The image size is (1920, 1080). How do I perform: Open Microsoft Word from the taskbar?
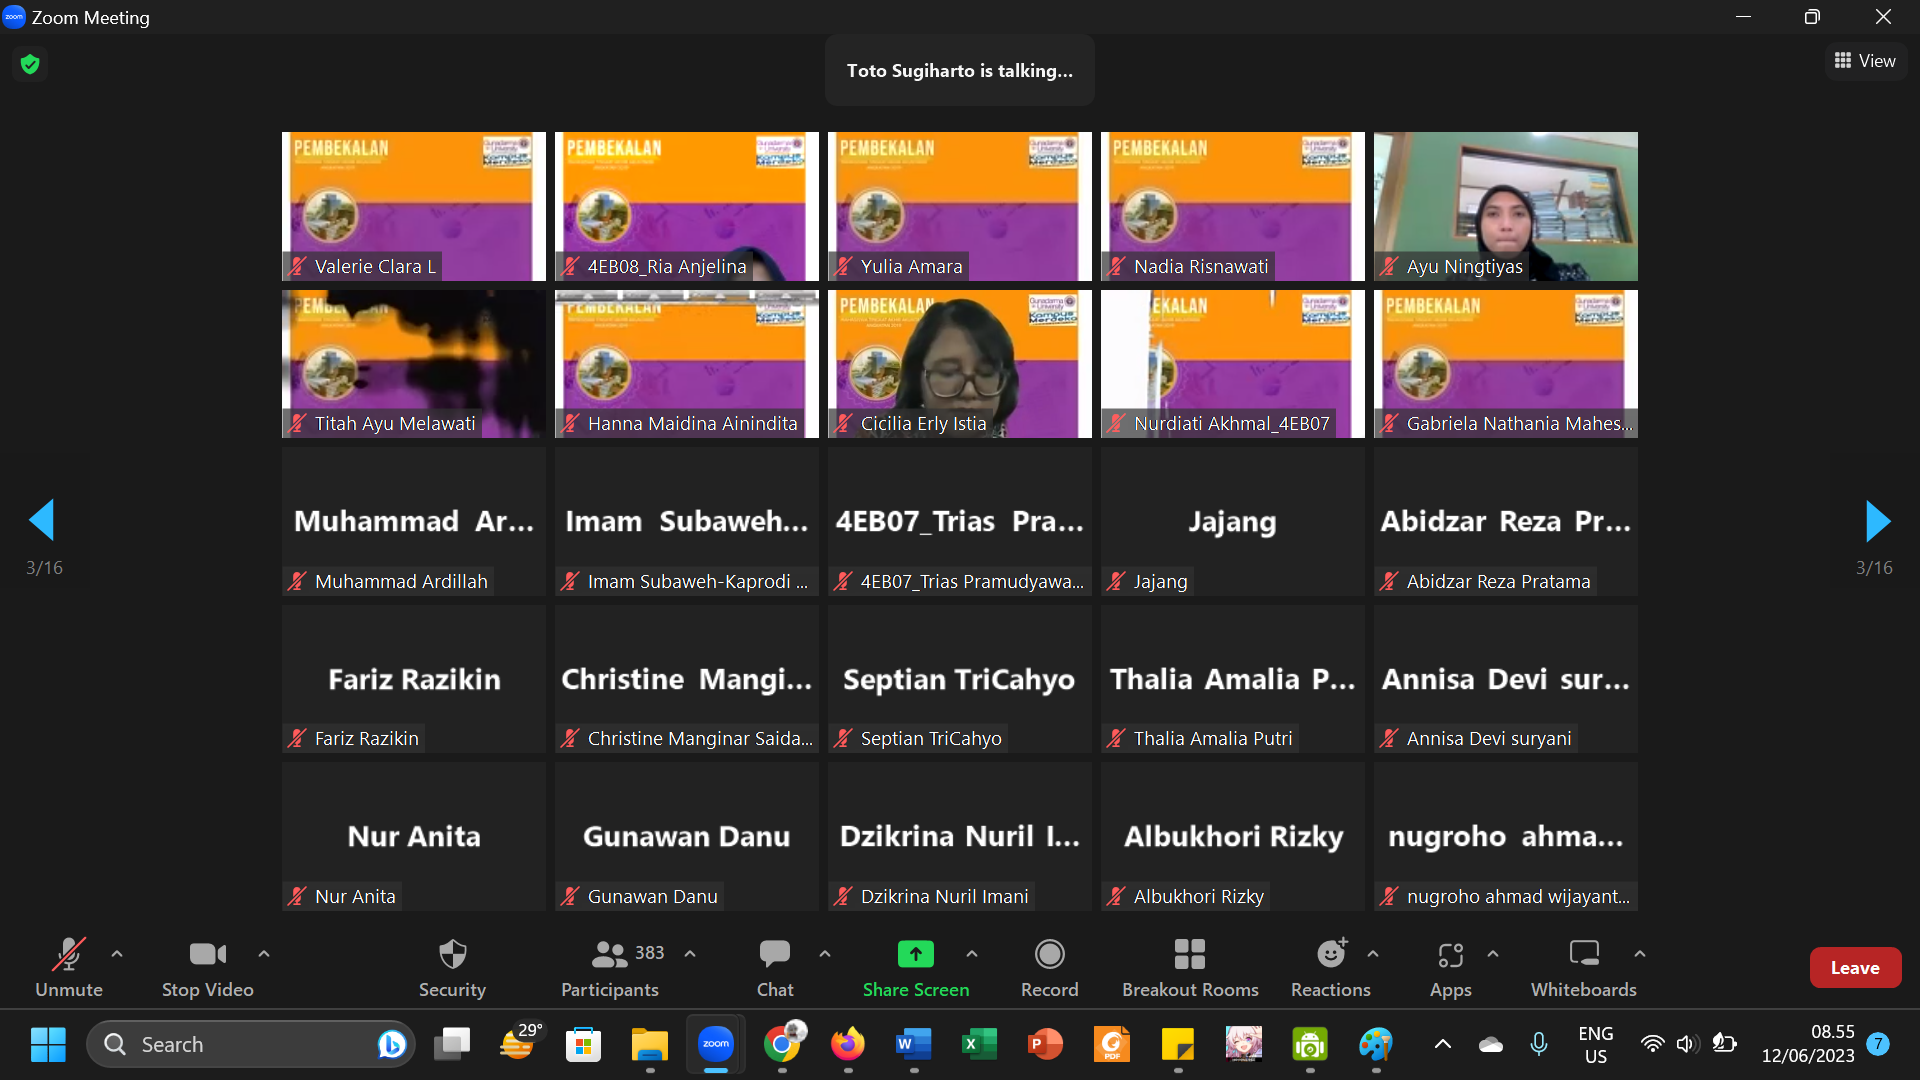[x=914, y=1045]
